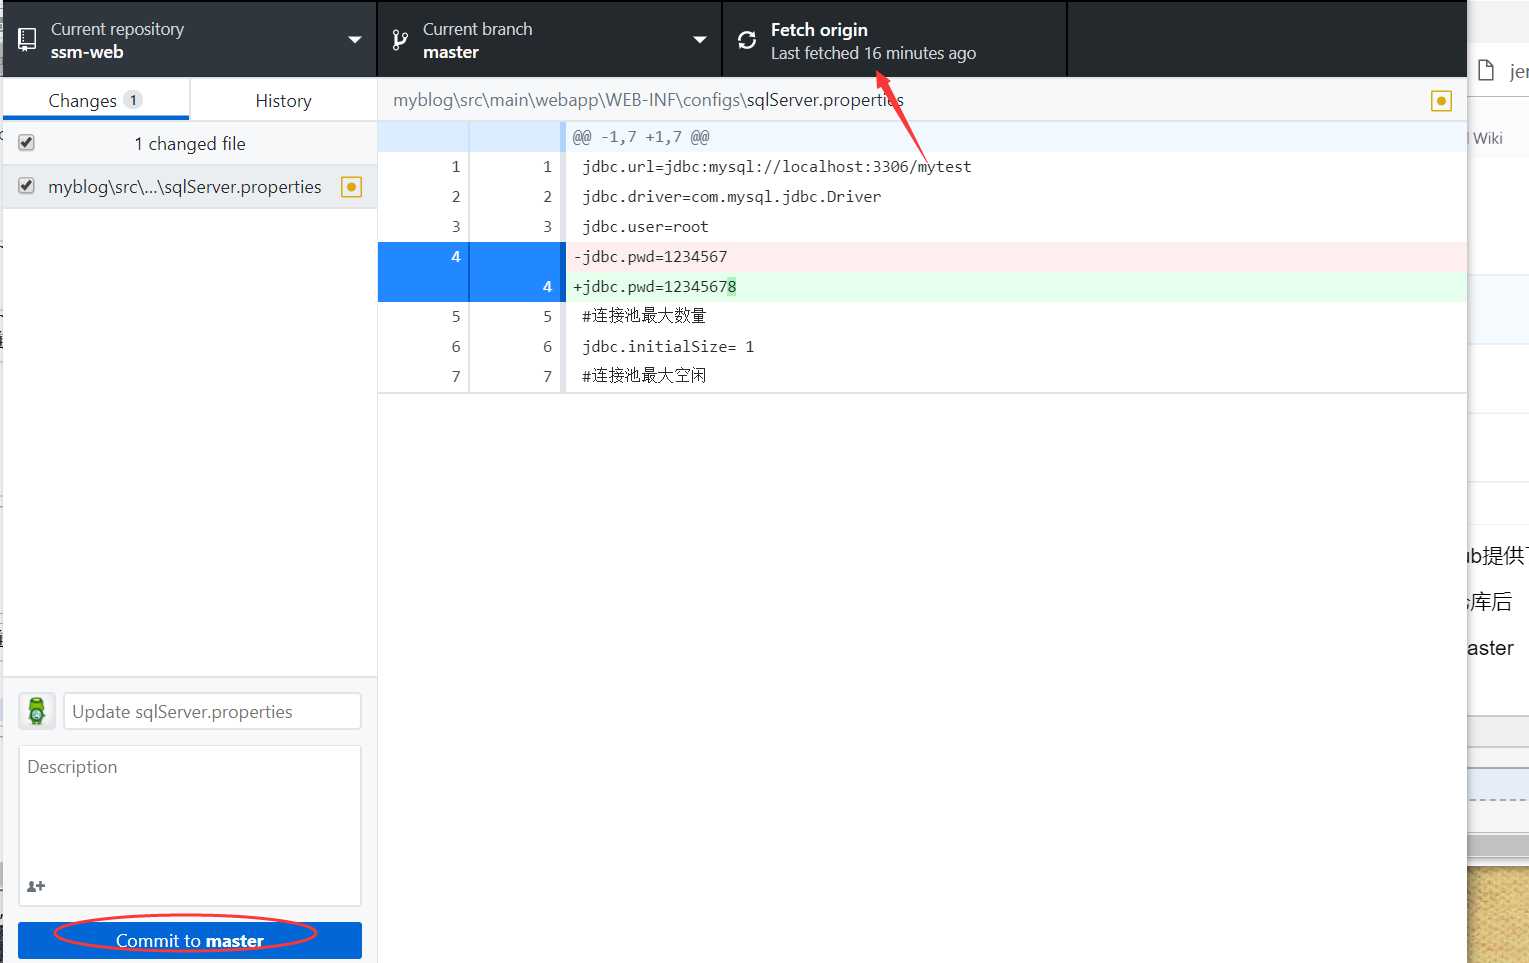Click the repository icon beside ssm-web

27,40
